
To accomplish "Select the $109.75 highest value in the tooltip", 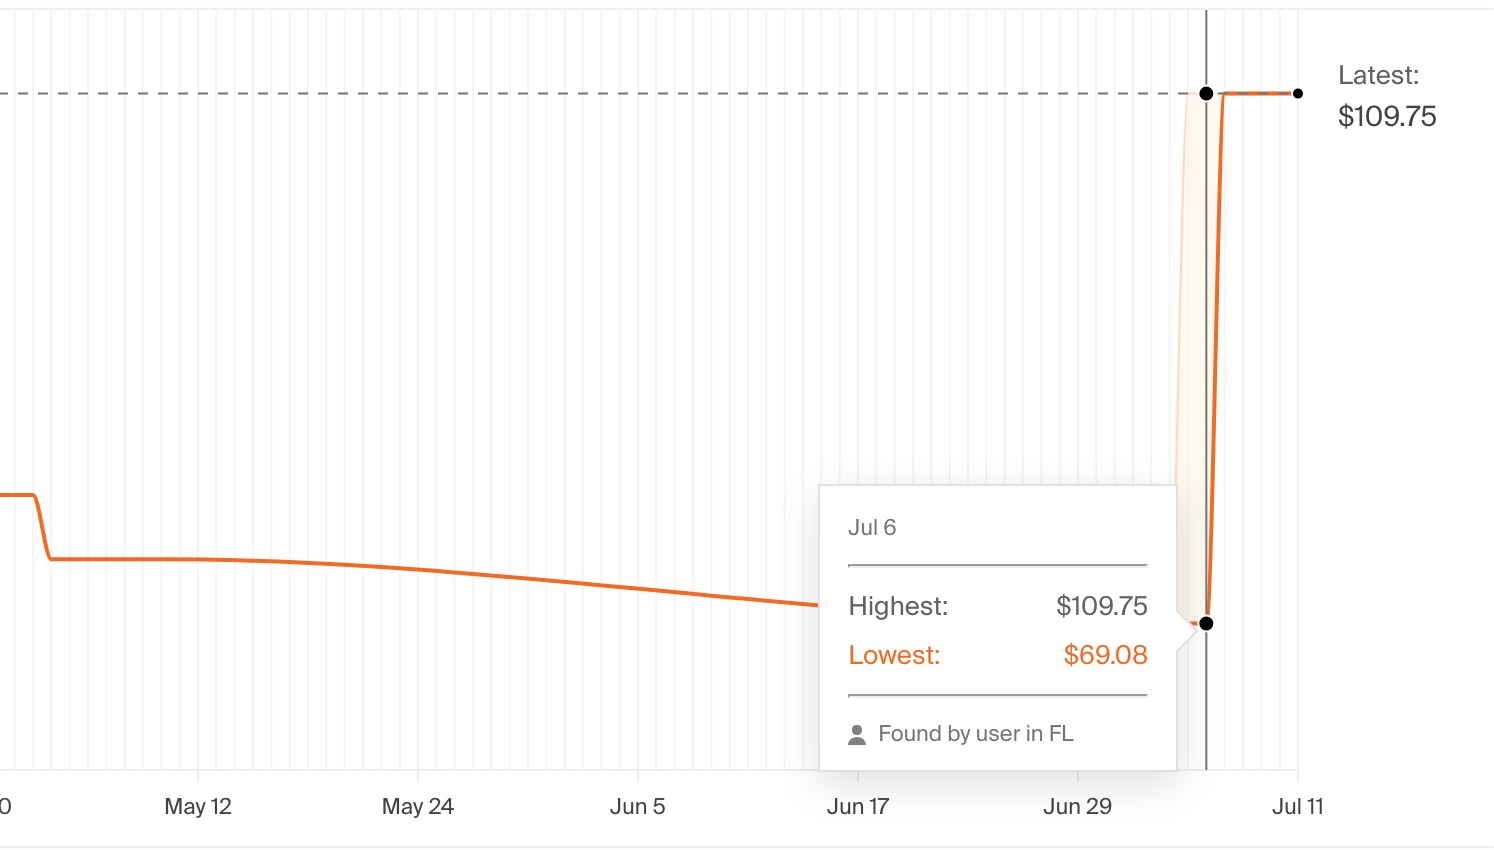I will [x=1101, y=606].
